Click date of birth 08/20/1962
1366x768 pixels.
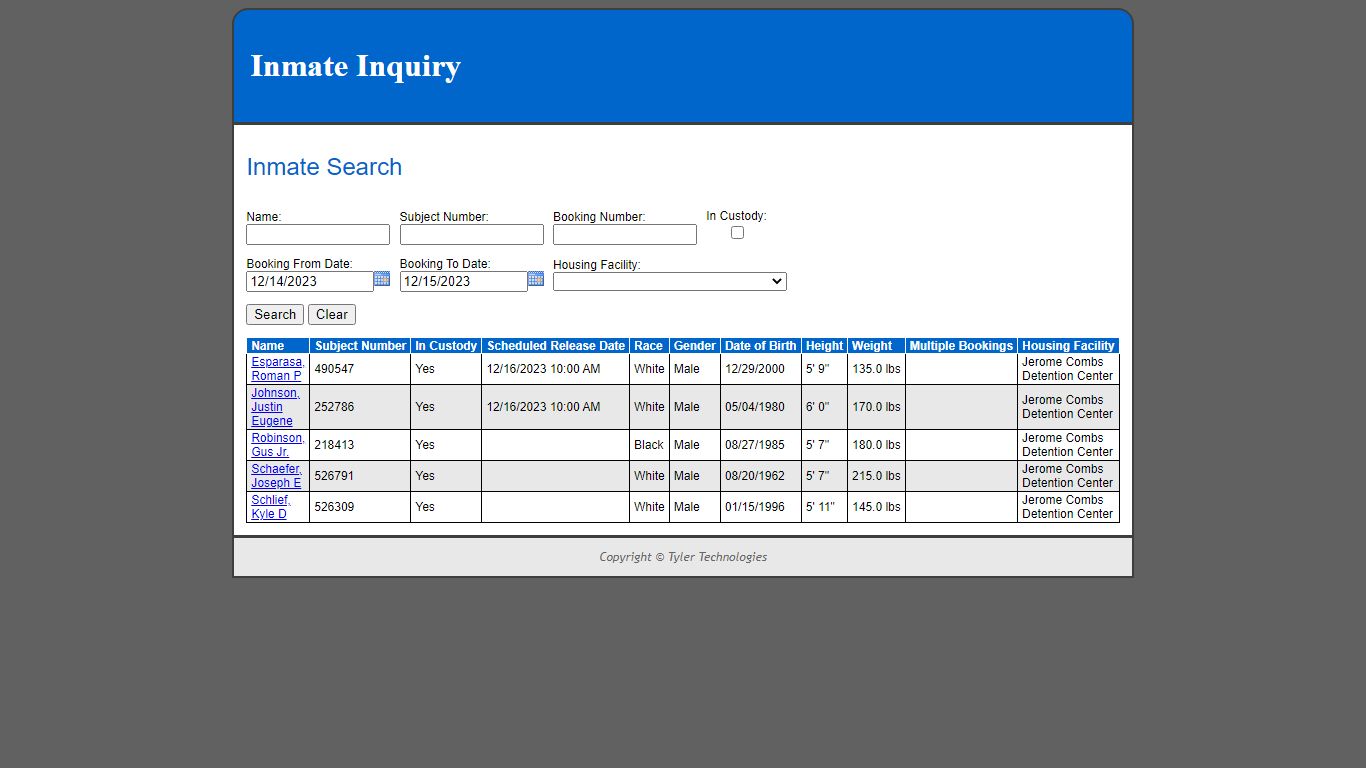pos(755,476)
